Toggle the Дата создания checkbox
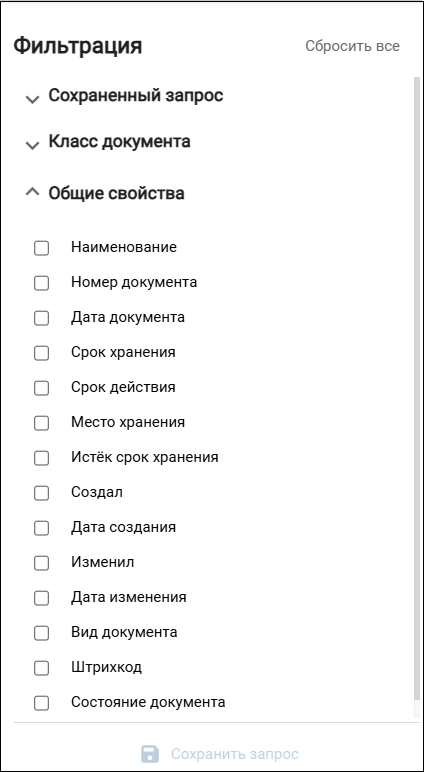The width and height of the screenshot is (424, 772). click(41, 528)
